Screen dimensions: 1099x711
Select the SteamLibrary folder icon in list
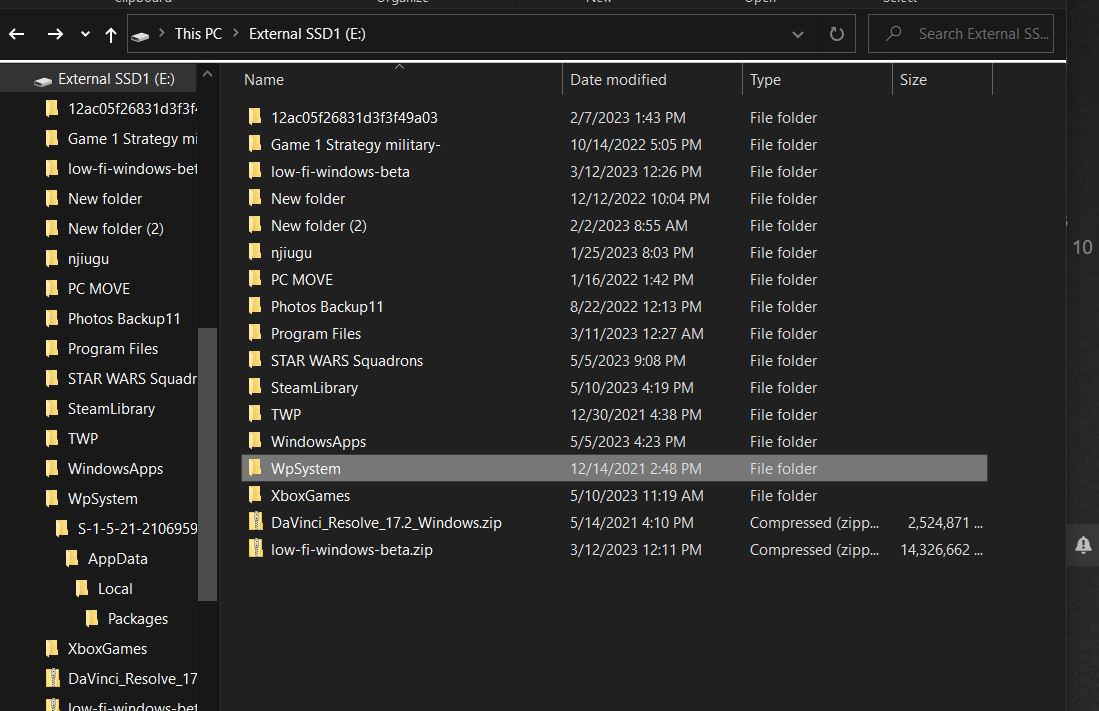click(x=256, y=387)
